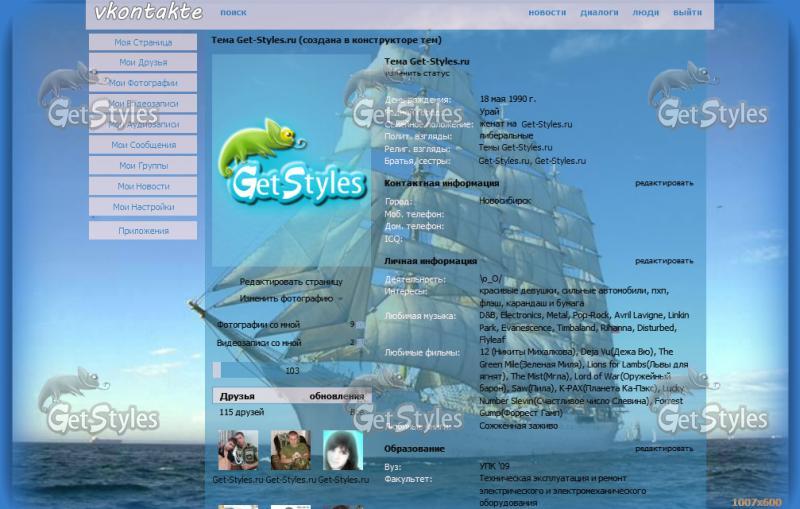Viewport: 800px width, 509px height.
Task: Click выйти to log out
Action: [x=687, y=13]
